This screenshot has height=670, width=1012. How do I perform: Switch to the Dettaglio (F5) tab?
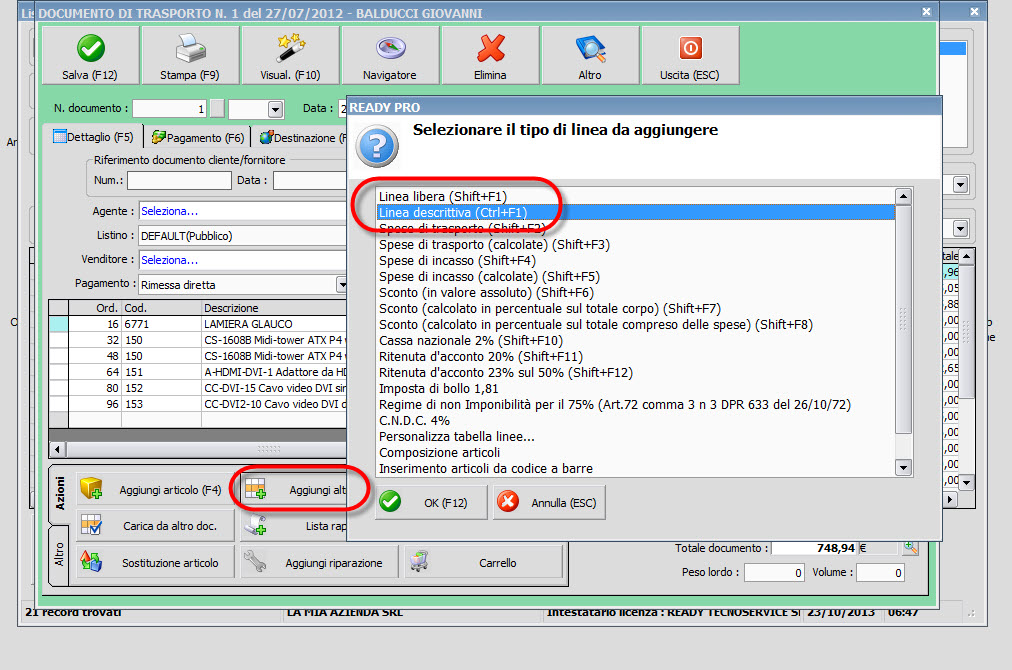[94, 137]
